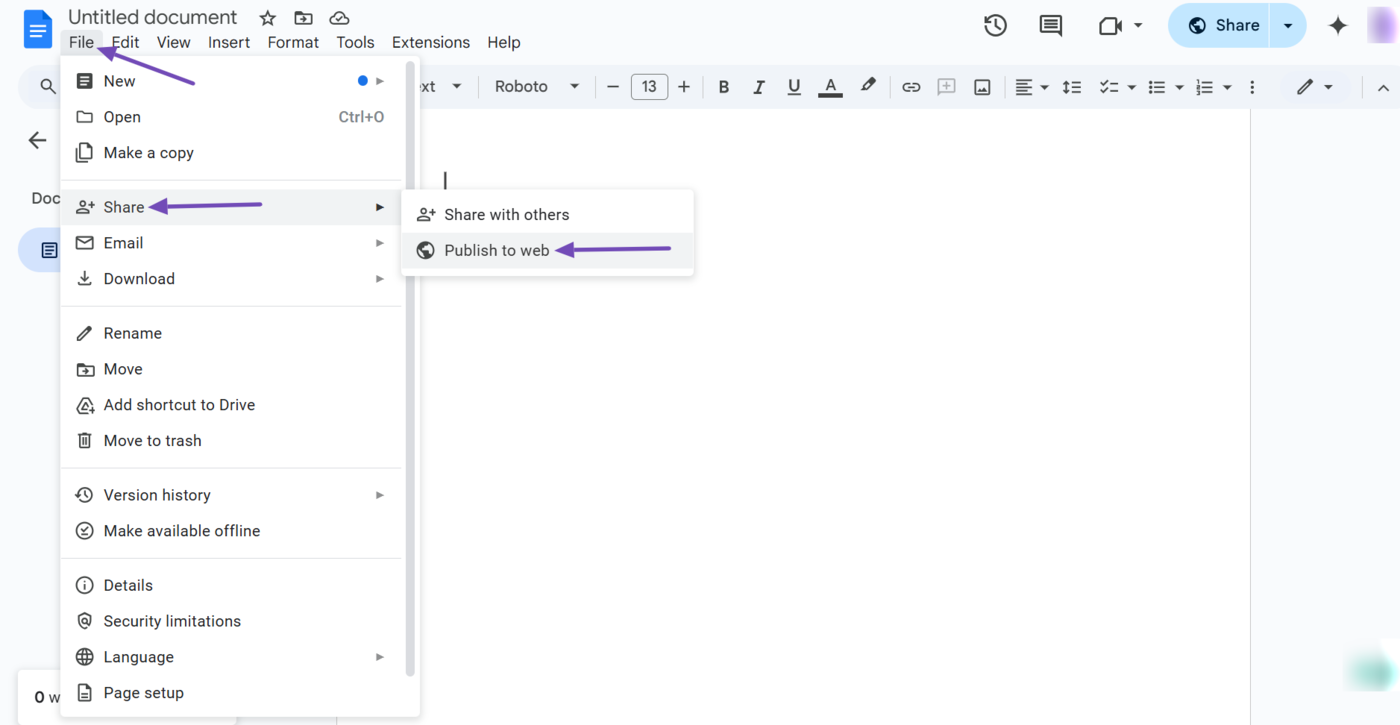1400x725 pixels.
Task: Expand the Share button dropdown arrow
Action: click(1288, 26)
